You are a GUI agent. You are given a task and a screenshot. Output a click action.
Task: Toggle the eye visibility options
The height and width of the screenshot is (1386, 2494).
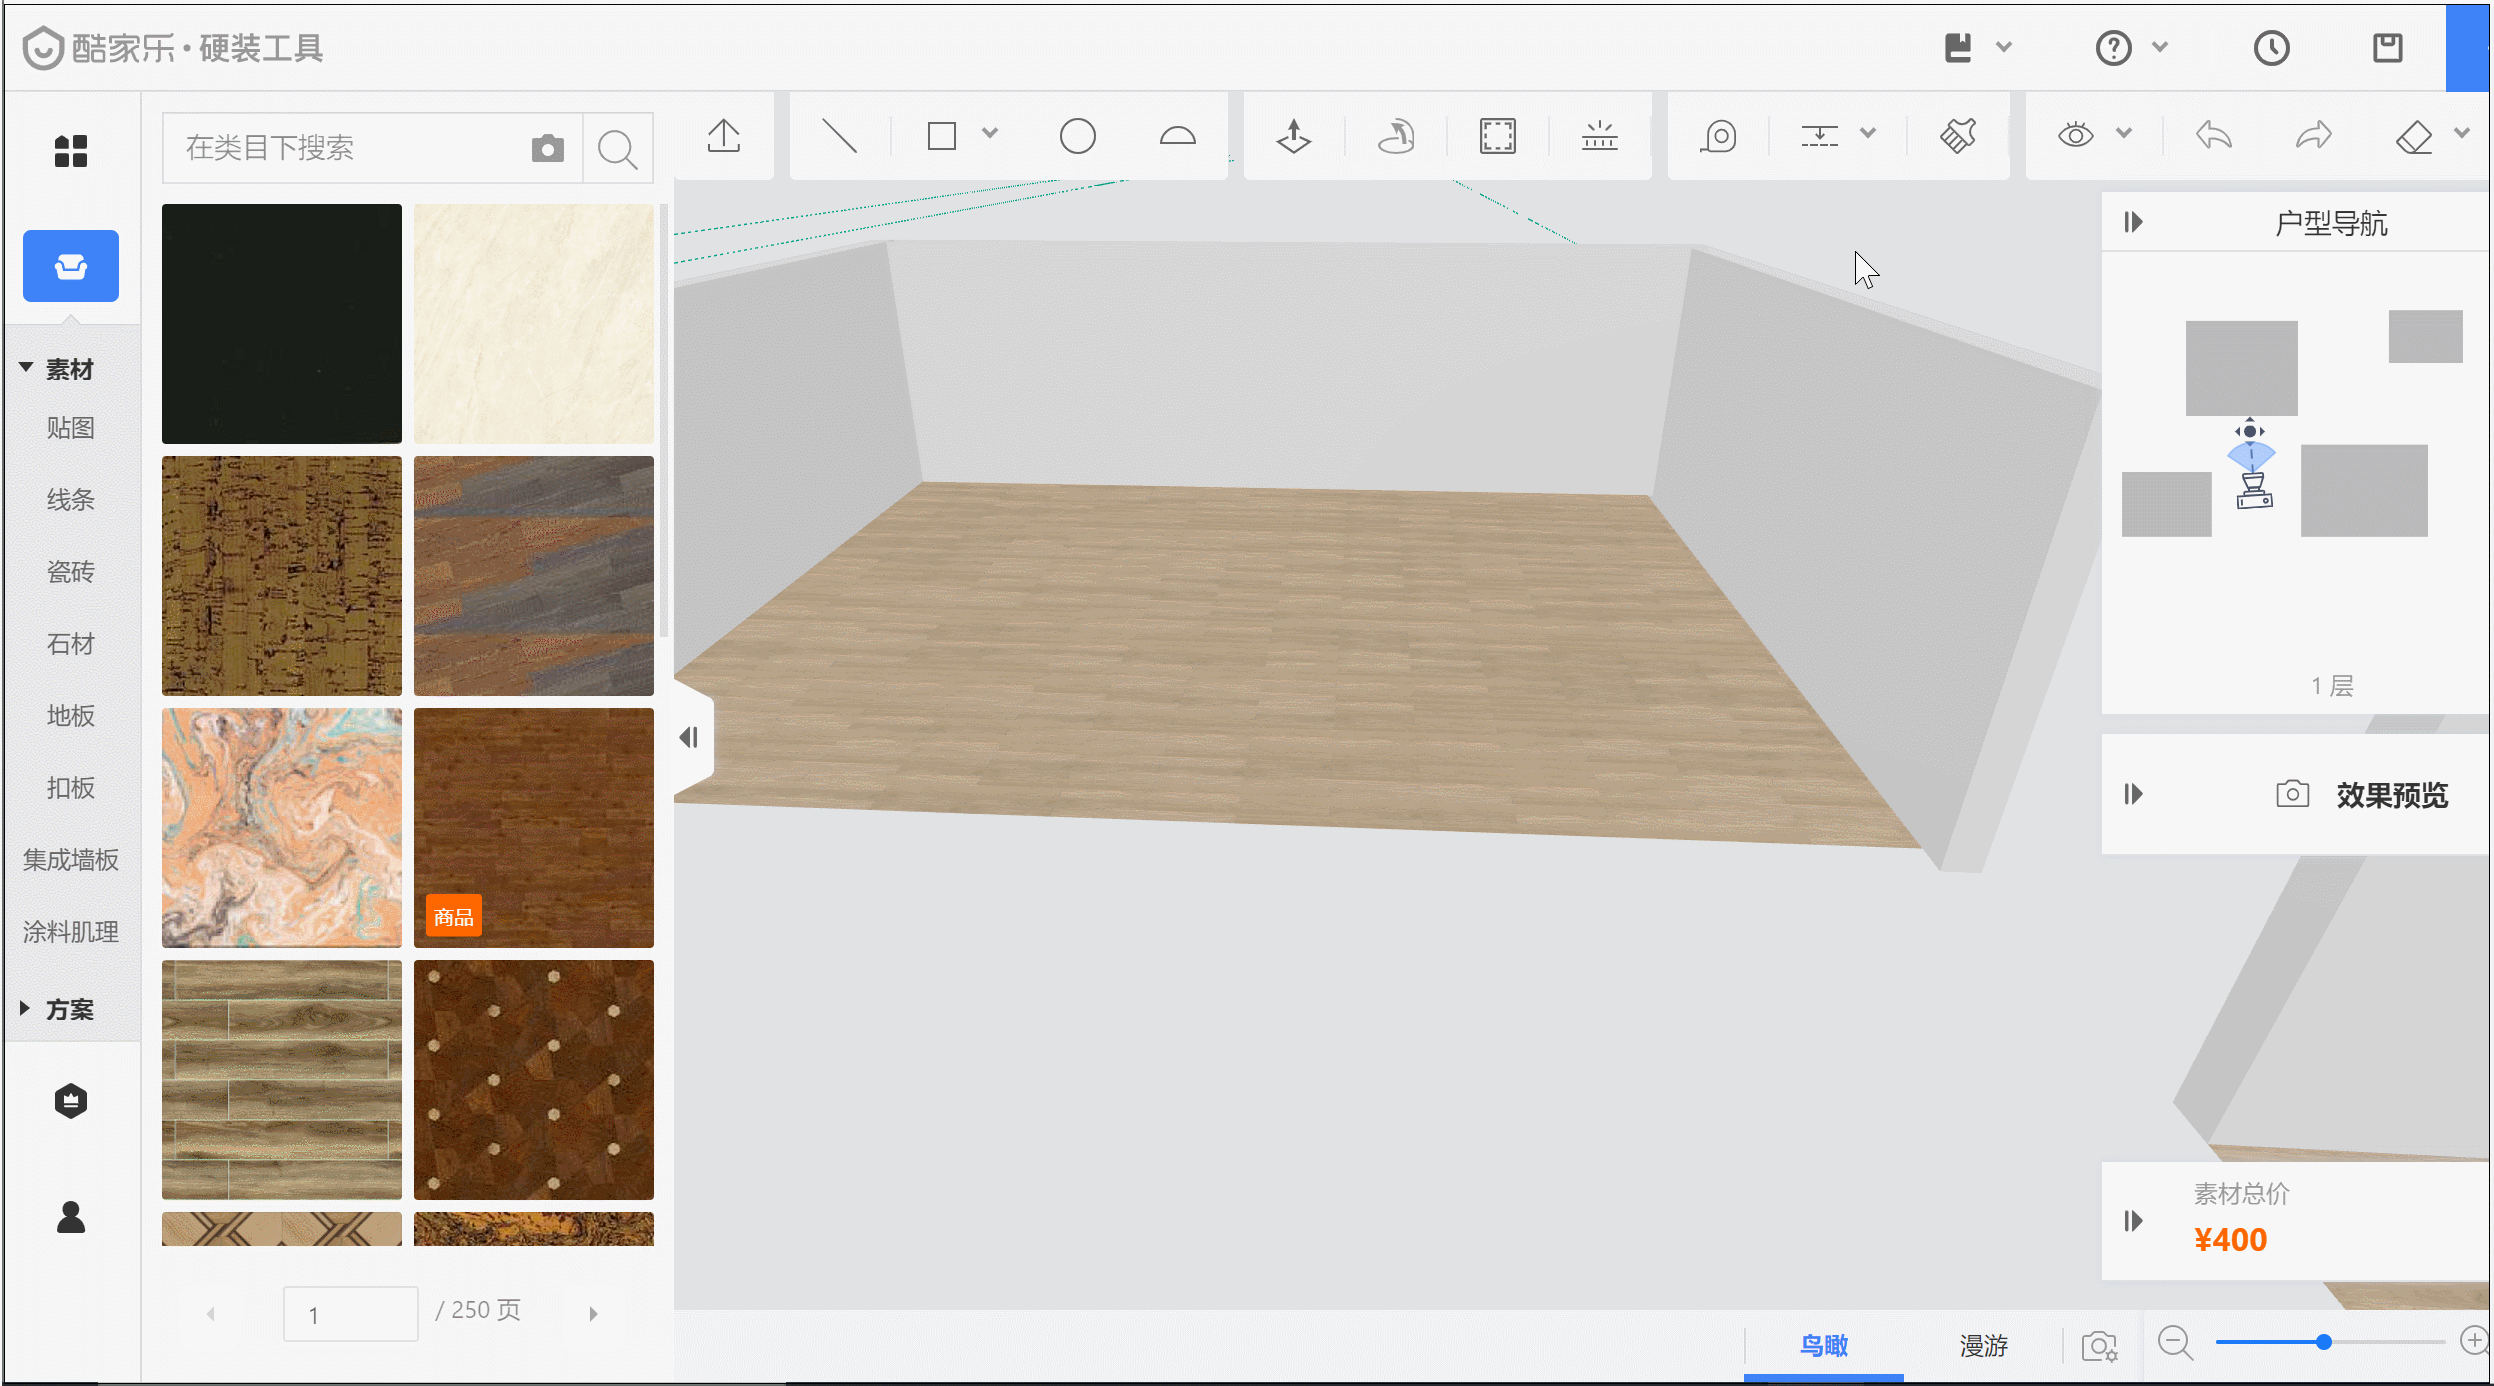point(2076,136)
